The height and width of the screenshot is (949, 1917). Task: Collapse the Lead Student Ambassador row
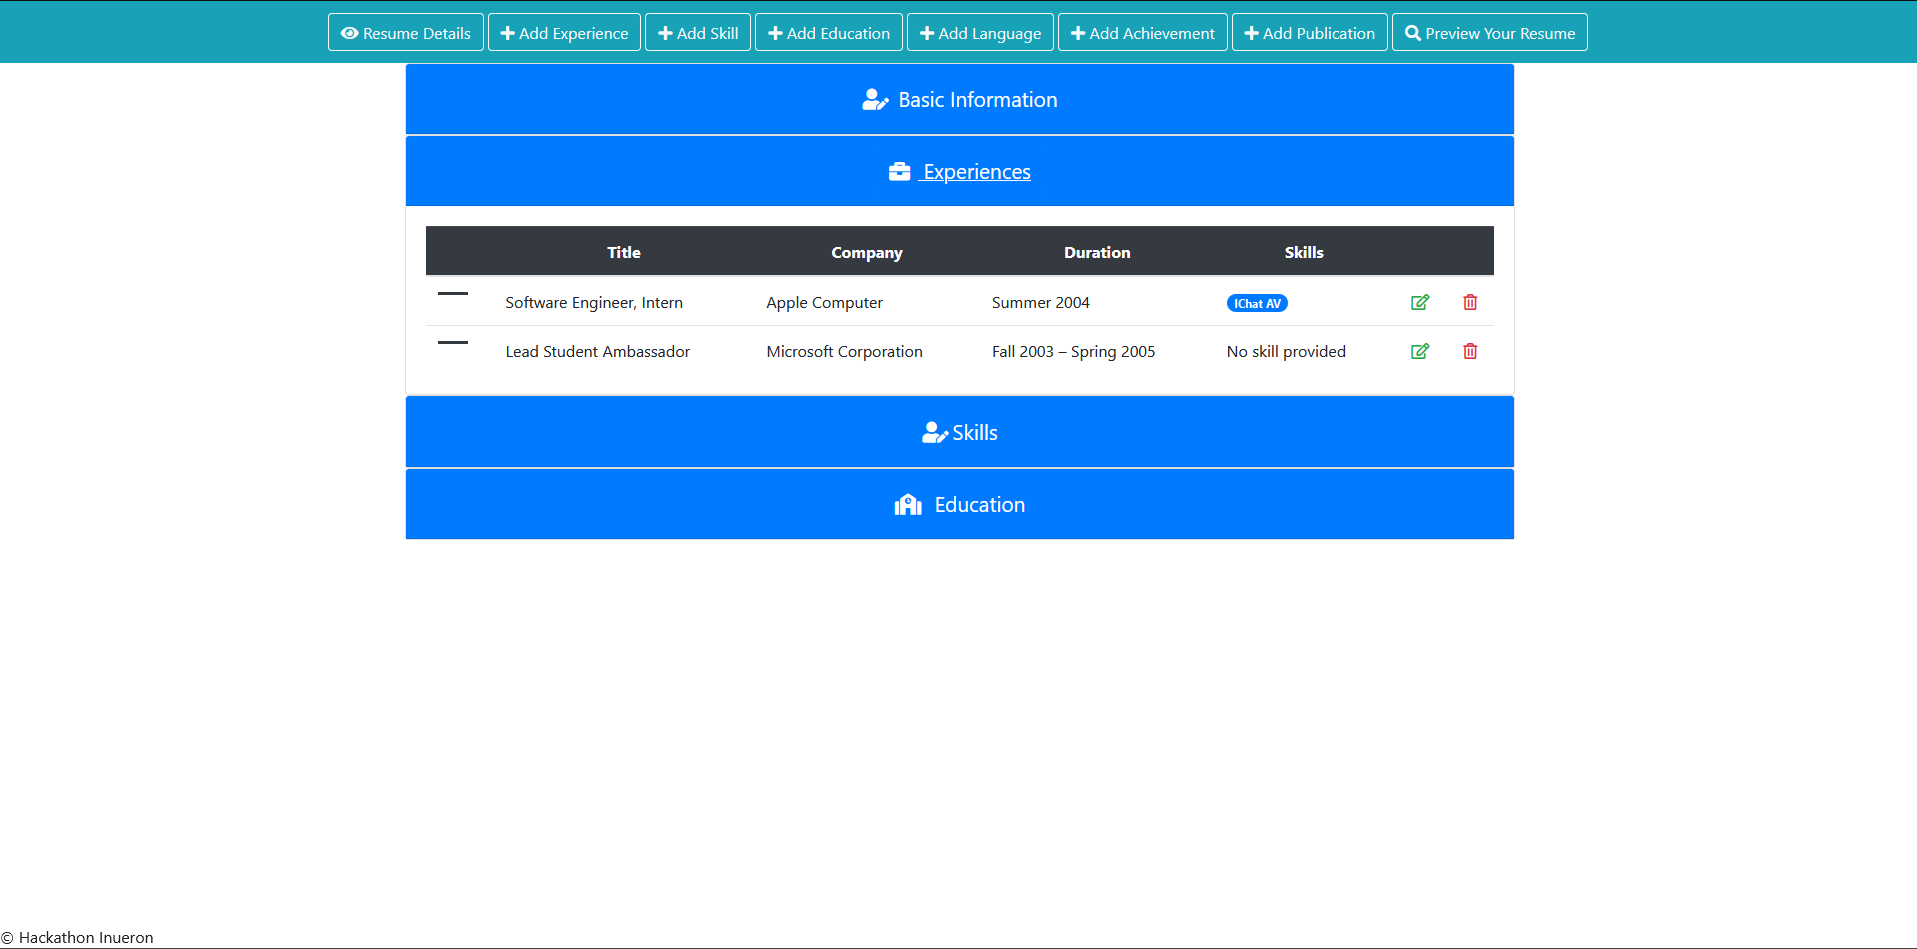[x=452, y=343]
